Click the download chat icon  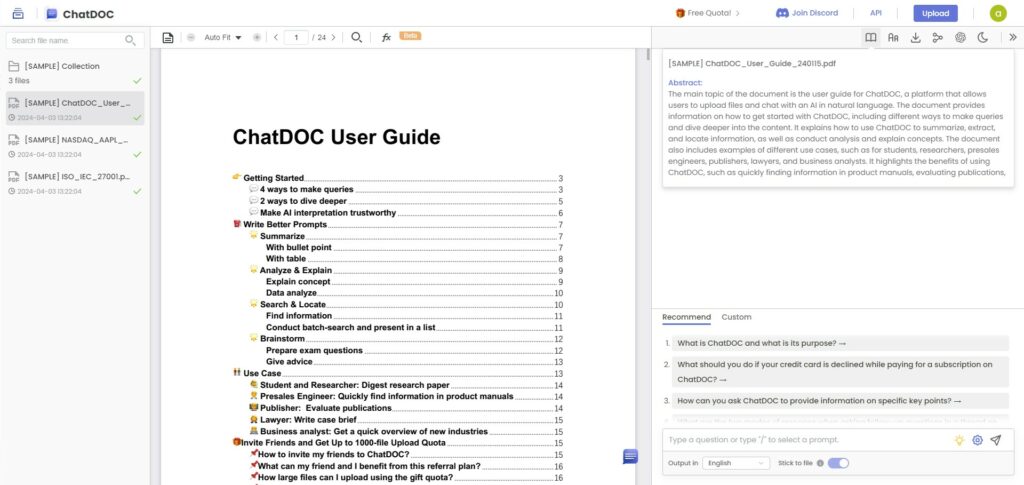tap(916, 38)
